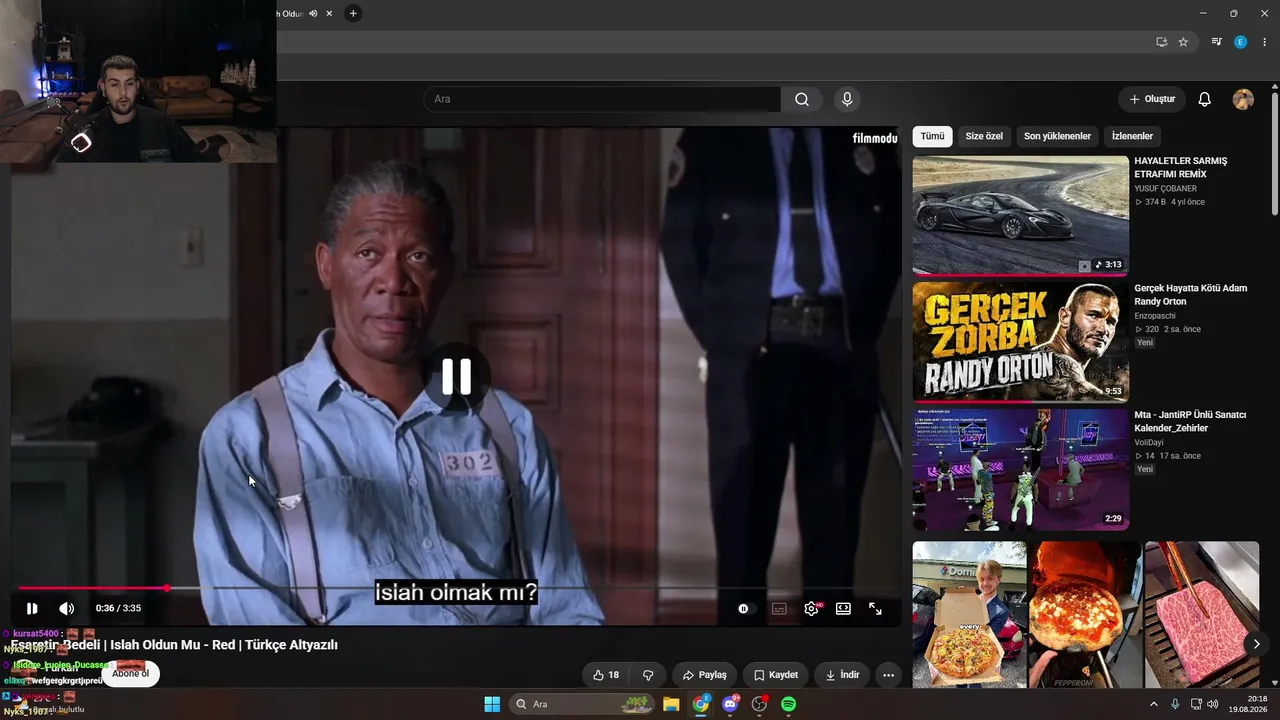Show next Shorts with right chevron
The height and width of the screenshot is (720, 1280).
click(x=1256, y=644)
